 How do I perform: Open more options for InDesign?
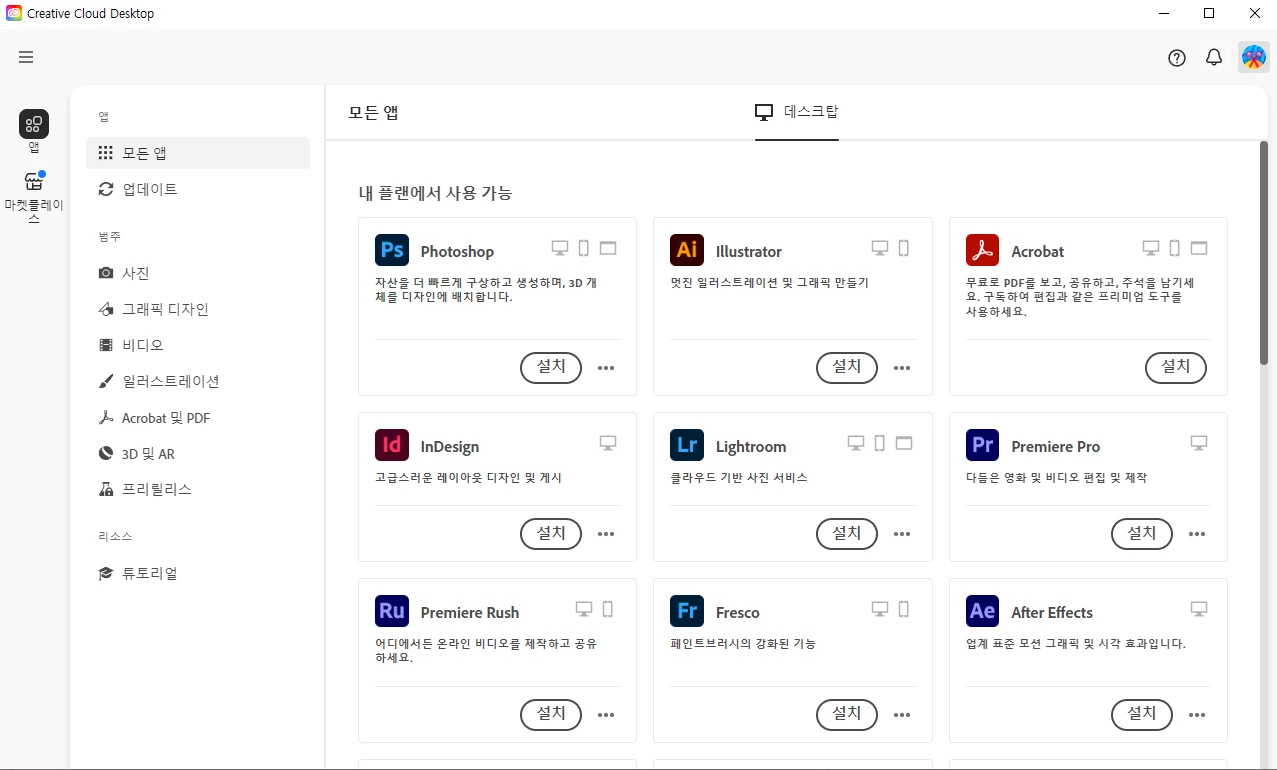[606, 534]
